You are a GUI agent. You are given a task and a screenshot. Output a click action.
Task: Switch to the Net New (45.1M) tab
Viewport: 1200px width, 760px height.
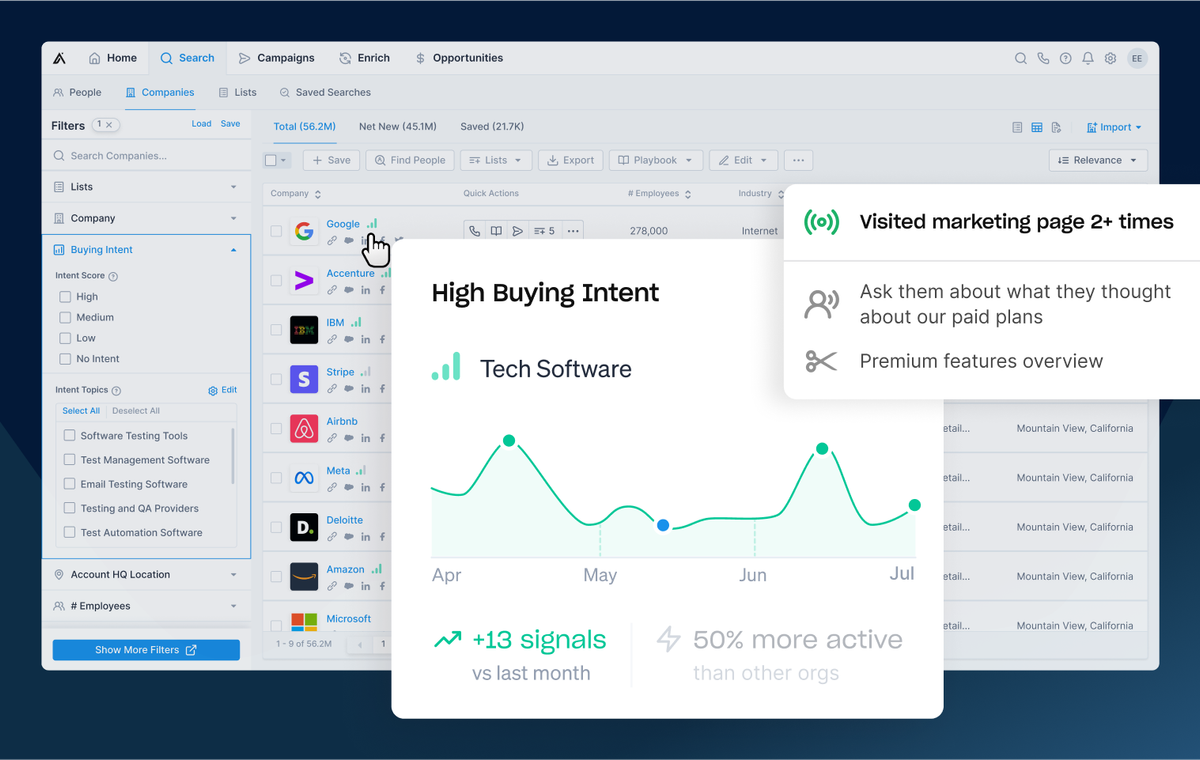398,127
